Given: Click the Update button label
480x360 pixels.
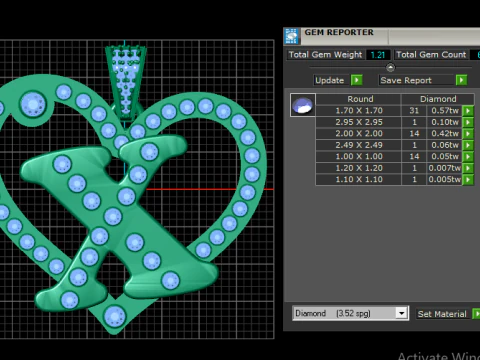Looking at the screenshot, I should 330,80.
